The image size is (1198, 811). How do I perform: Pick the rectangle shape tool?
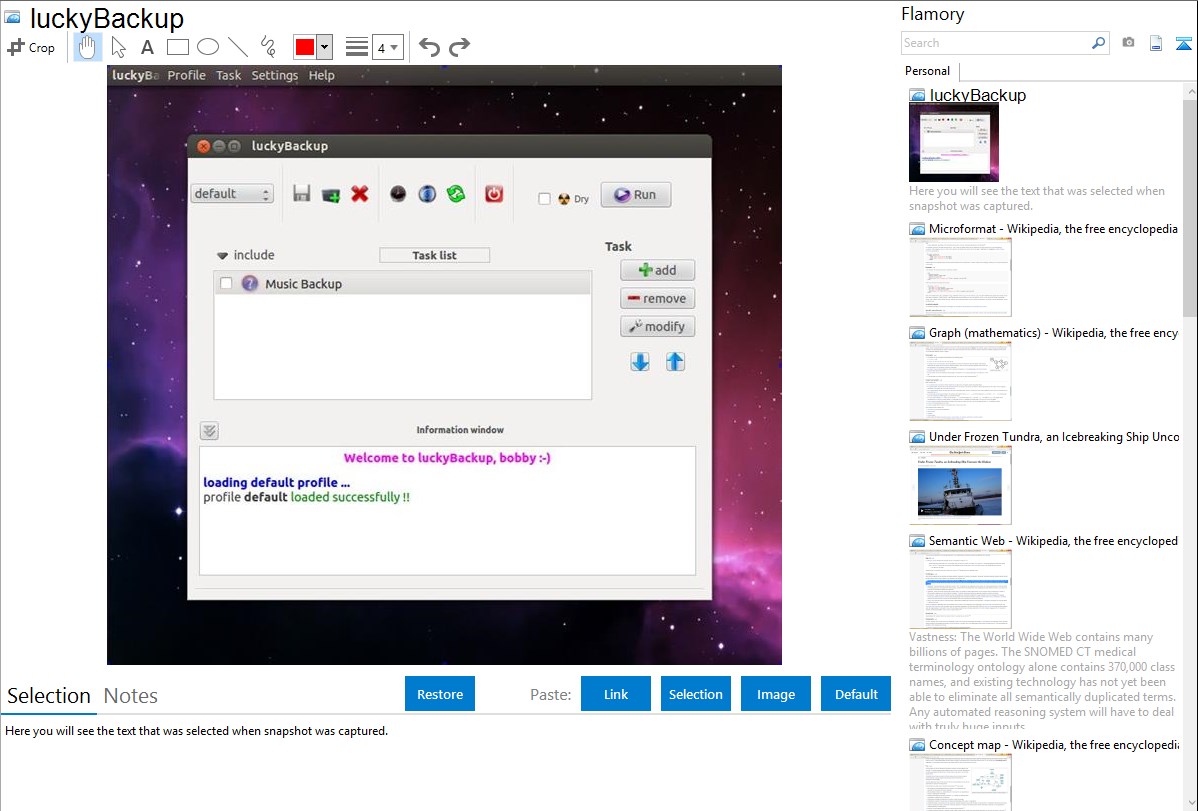(177, 47)
